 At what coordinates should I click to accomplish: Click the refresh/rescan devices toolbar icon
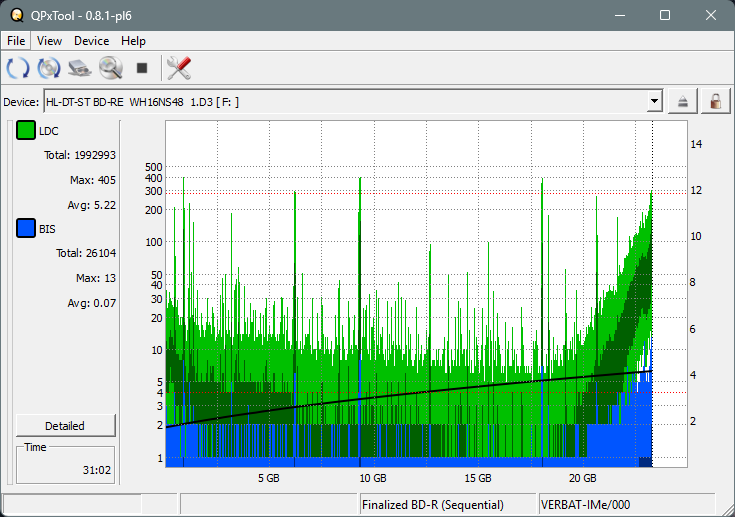18,68
